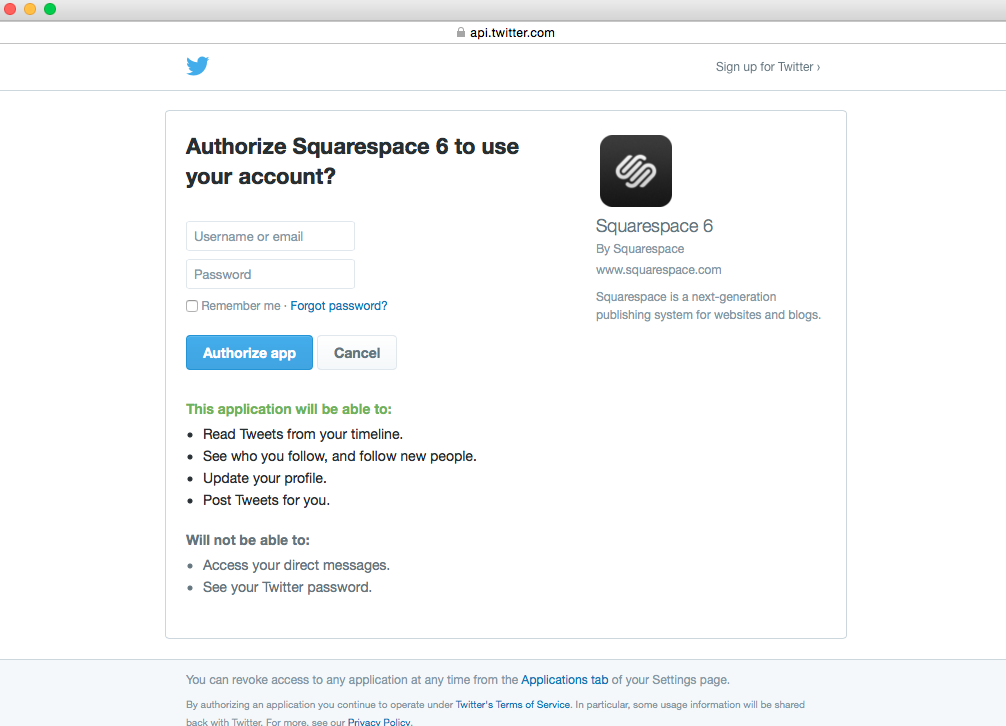Click the lock icon in address bar
Screen dimensions: 1006x726
(461, 32)
